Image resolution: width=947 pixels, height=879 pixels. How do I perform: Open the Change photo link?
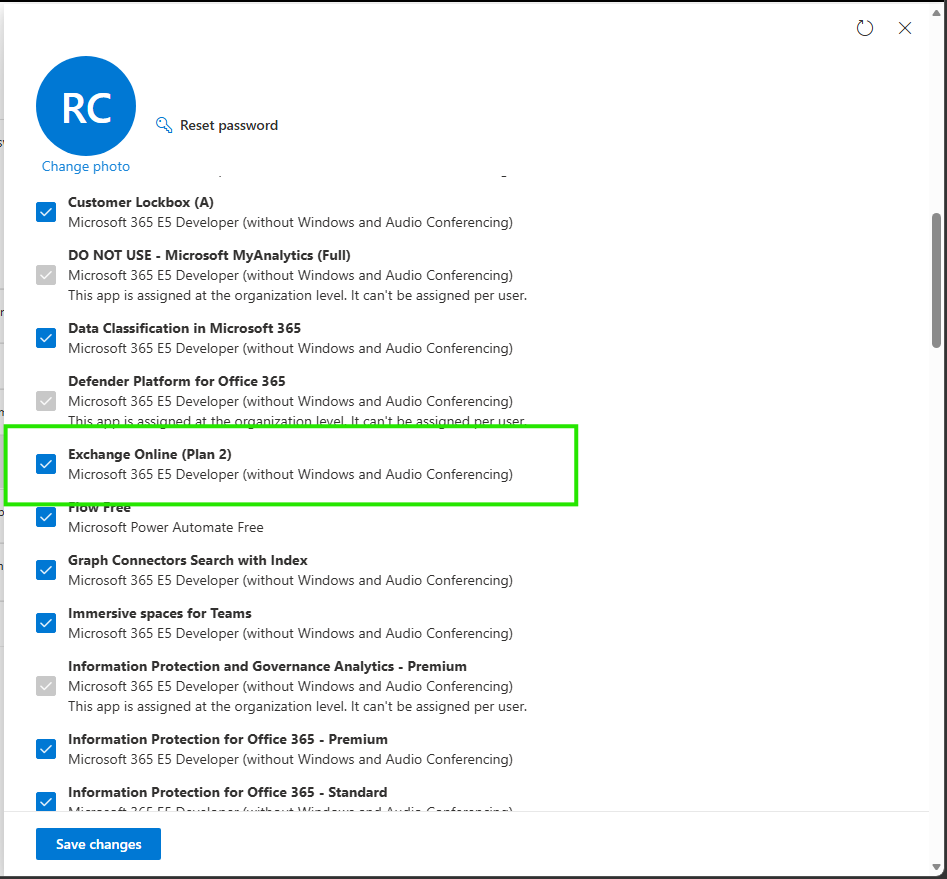[x=86, y=166]
